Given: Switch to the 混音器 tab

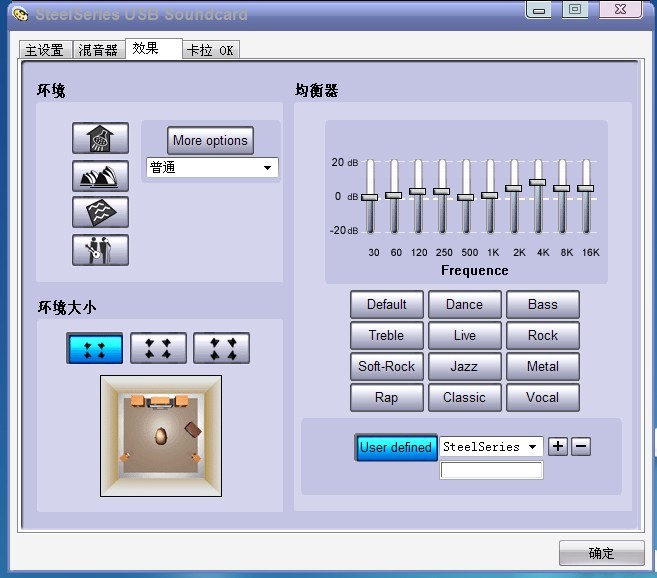Looking at the screenshot, I should coord(98,50).
